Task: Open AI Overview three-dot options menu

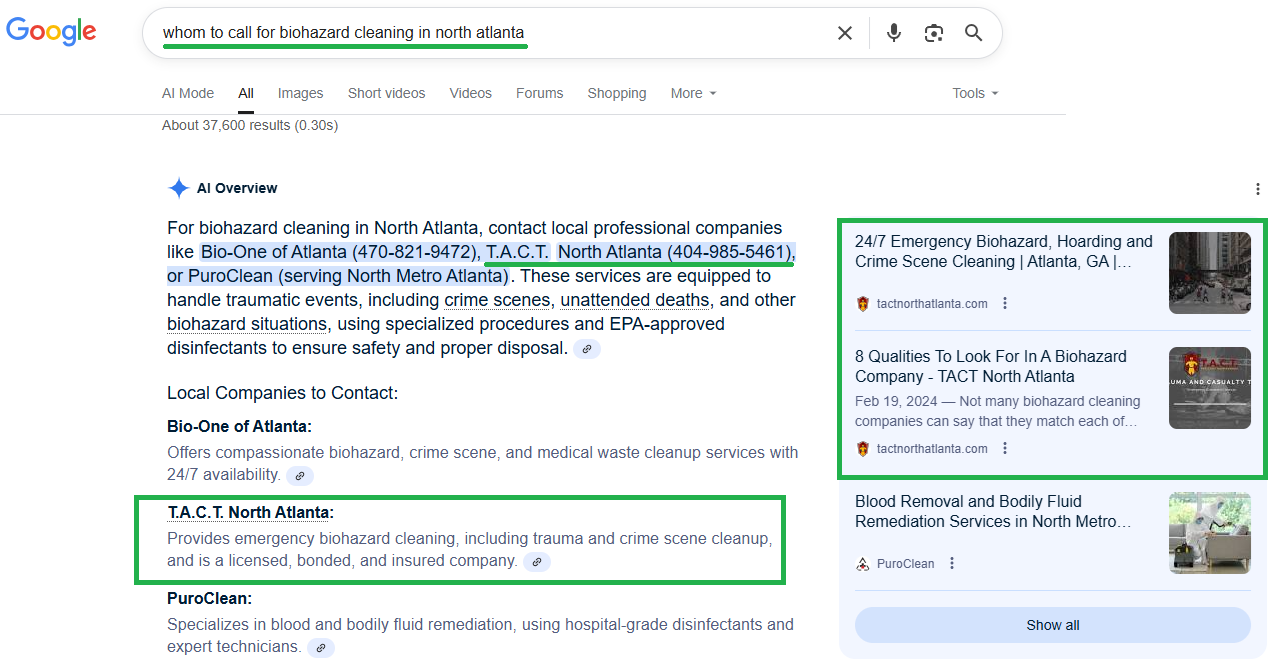Action: 1257,189
